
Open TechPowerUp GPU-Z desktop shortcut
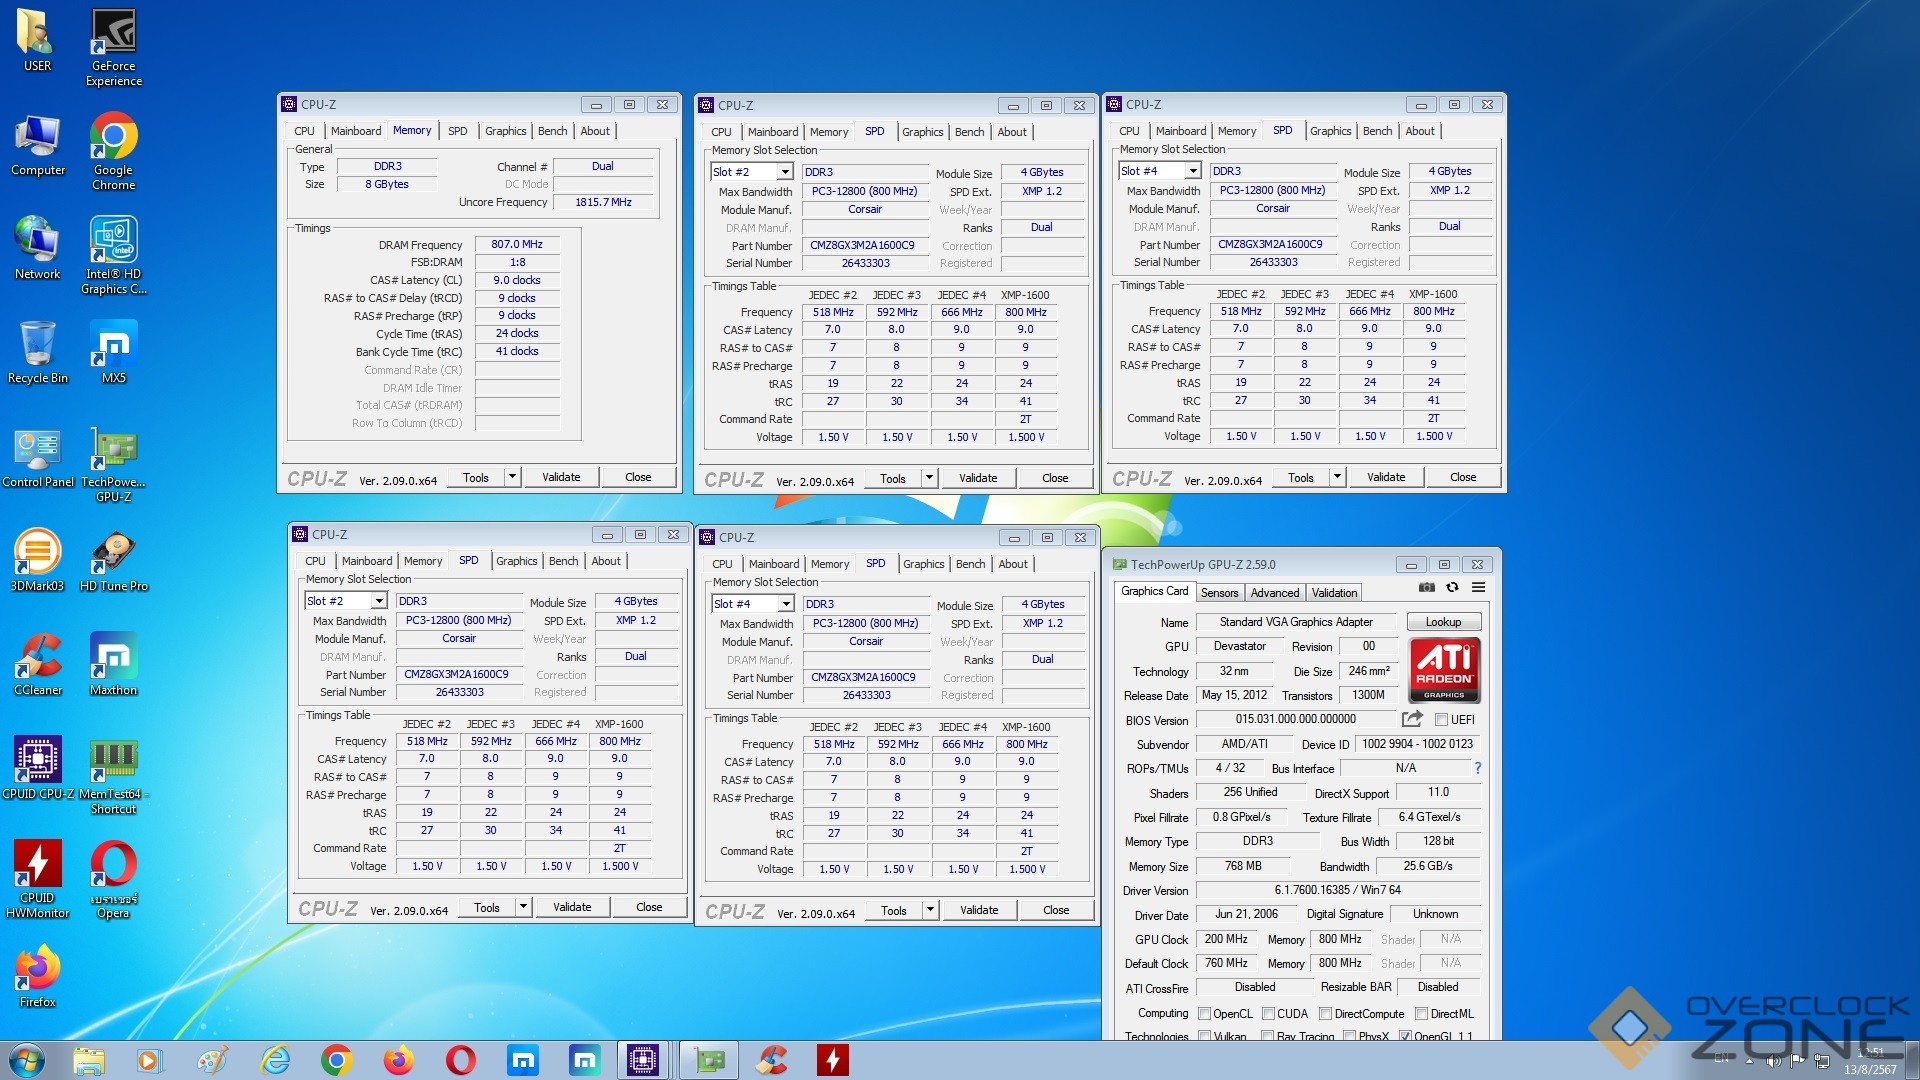click(114, 463)
